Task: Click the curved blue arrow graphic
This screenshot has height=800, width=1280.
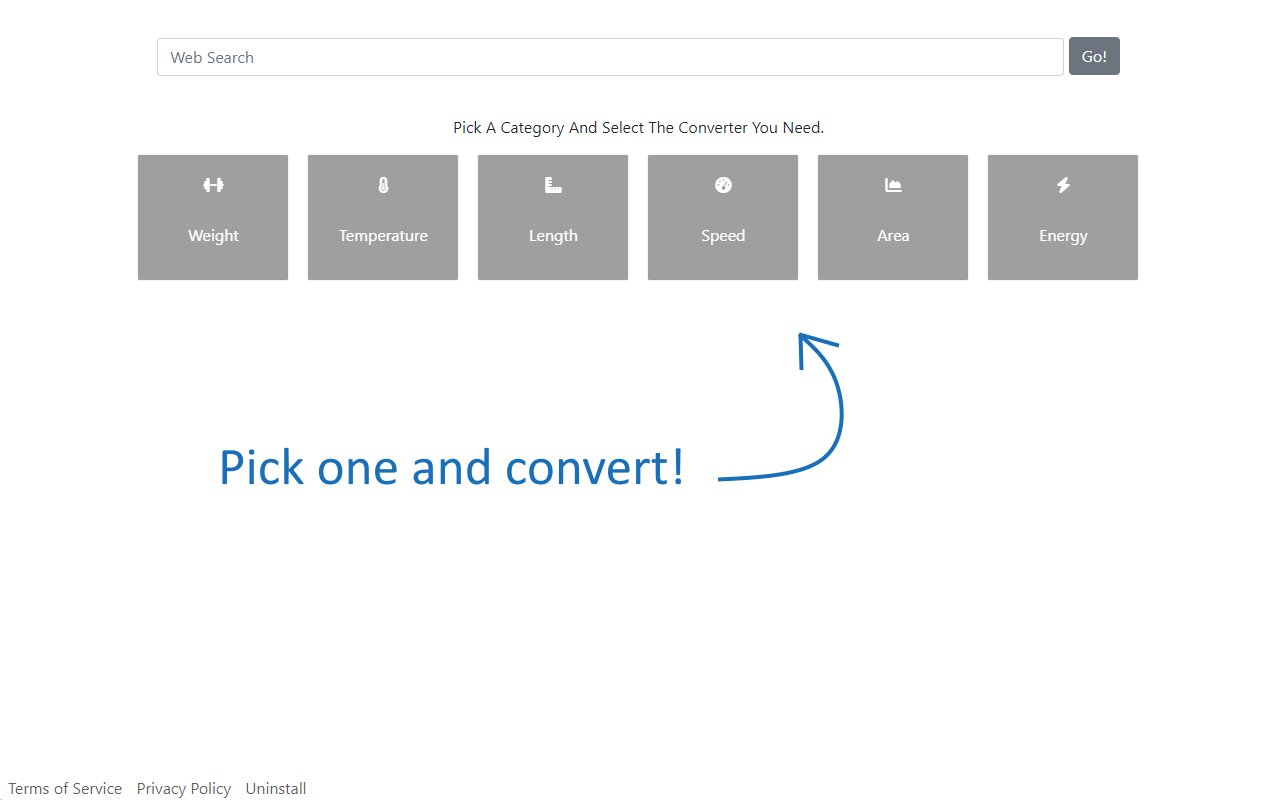Action: (x=800, y=410)
